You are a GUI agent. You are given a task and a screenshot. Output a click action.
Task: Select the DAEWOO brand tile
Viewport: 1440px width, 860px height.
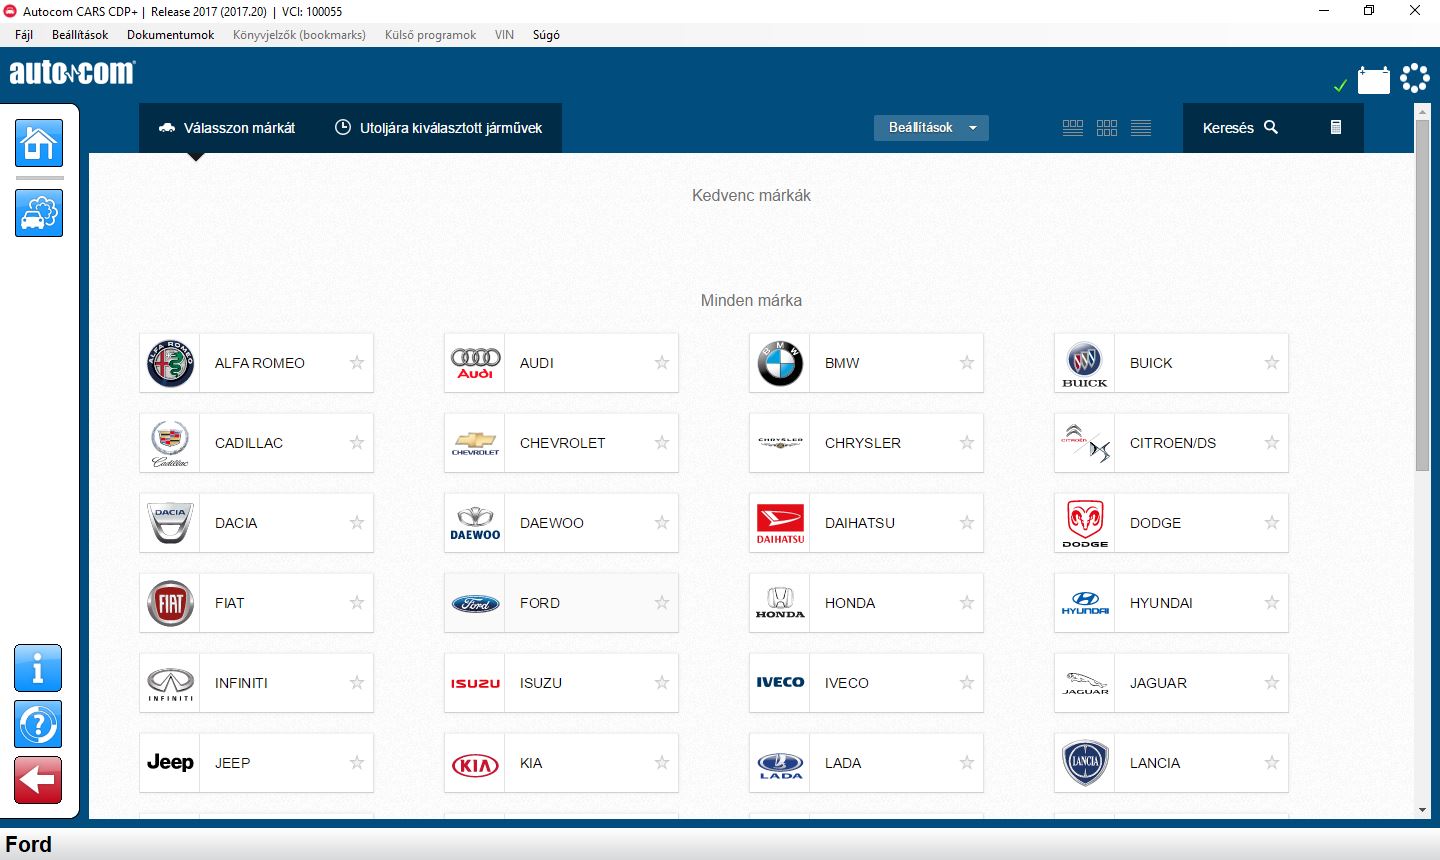(x=561, y=523)
